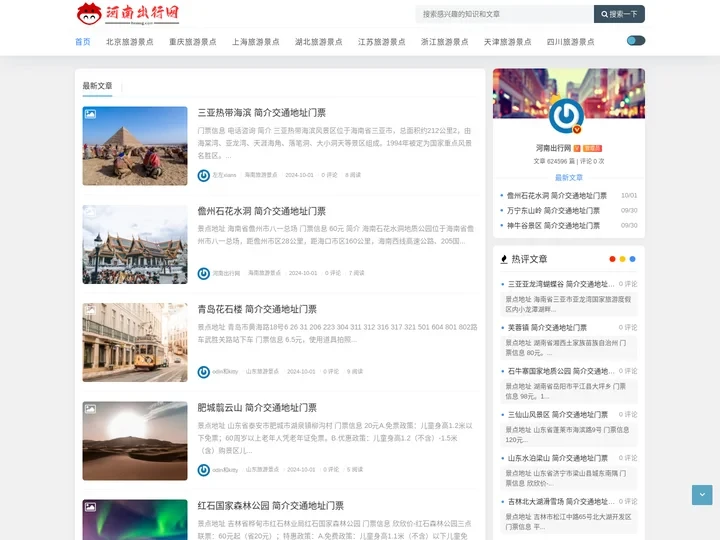Click 山东旅游景点 category under 青岛花石楼
720x540 pixels.
tap(262, 371)
